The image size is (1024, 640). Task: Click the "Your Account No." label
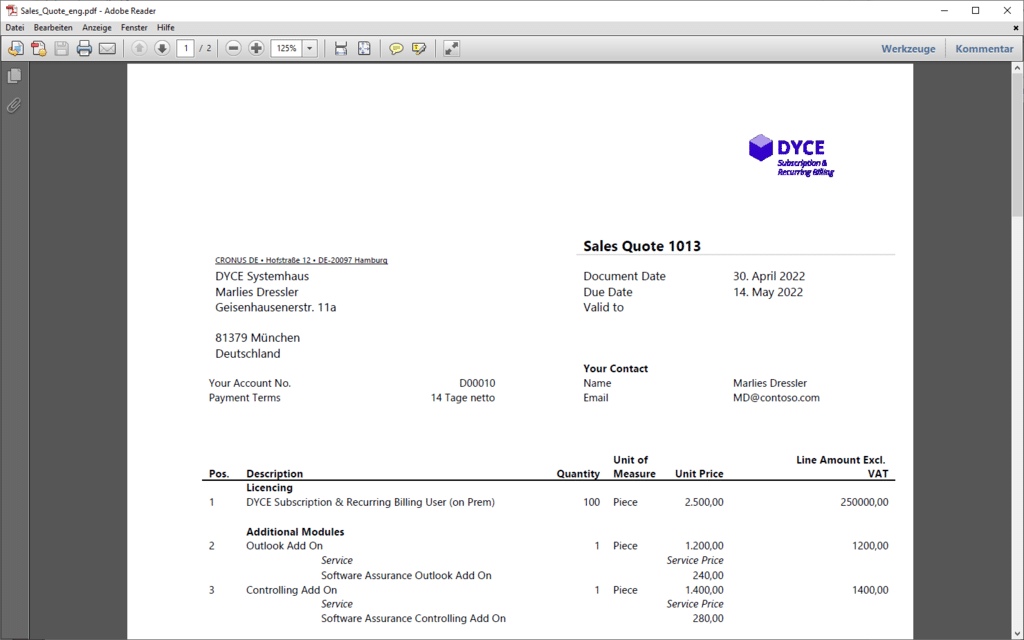[249, 383]
